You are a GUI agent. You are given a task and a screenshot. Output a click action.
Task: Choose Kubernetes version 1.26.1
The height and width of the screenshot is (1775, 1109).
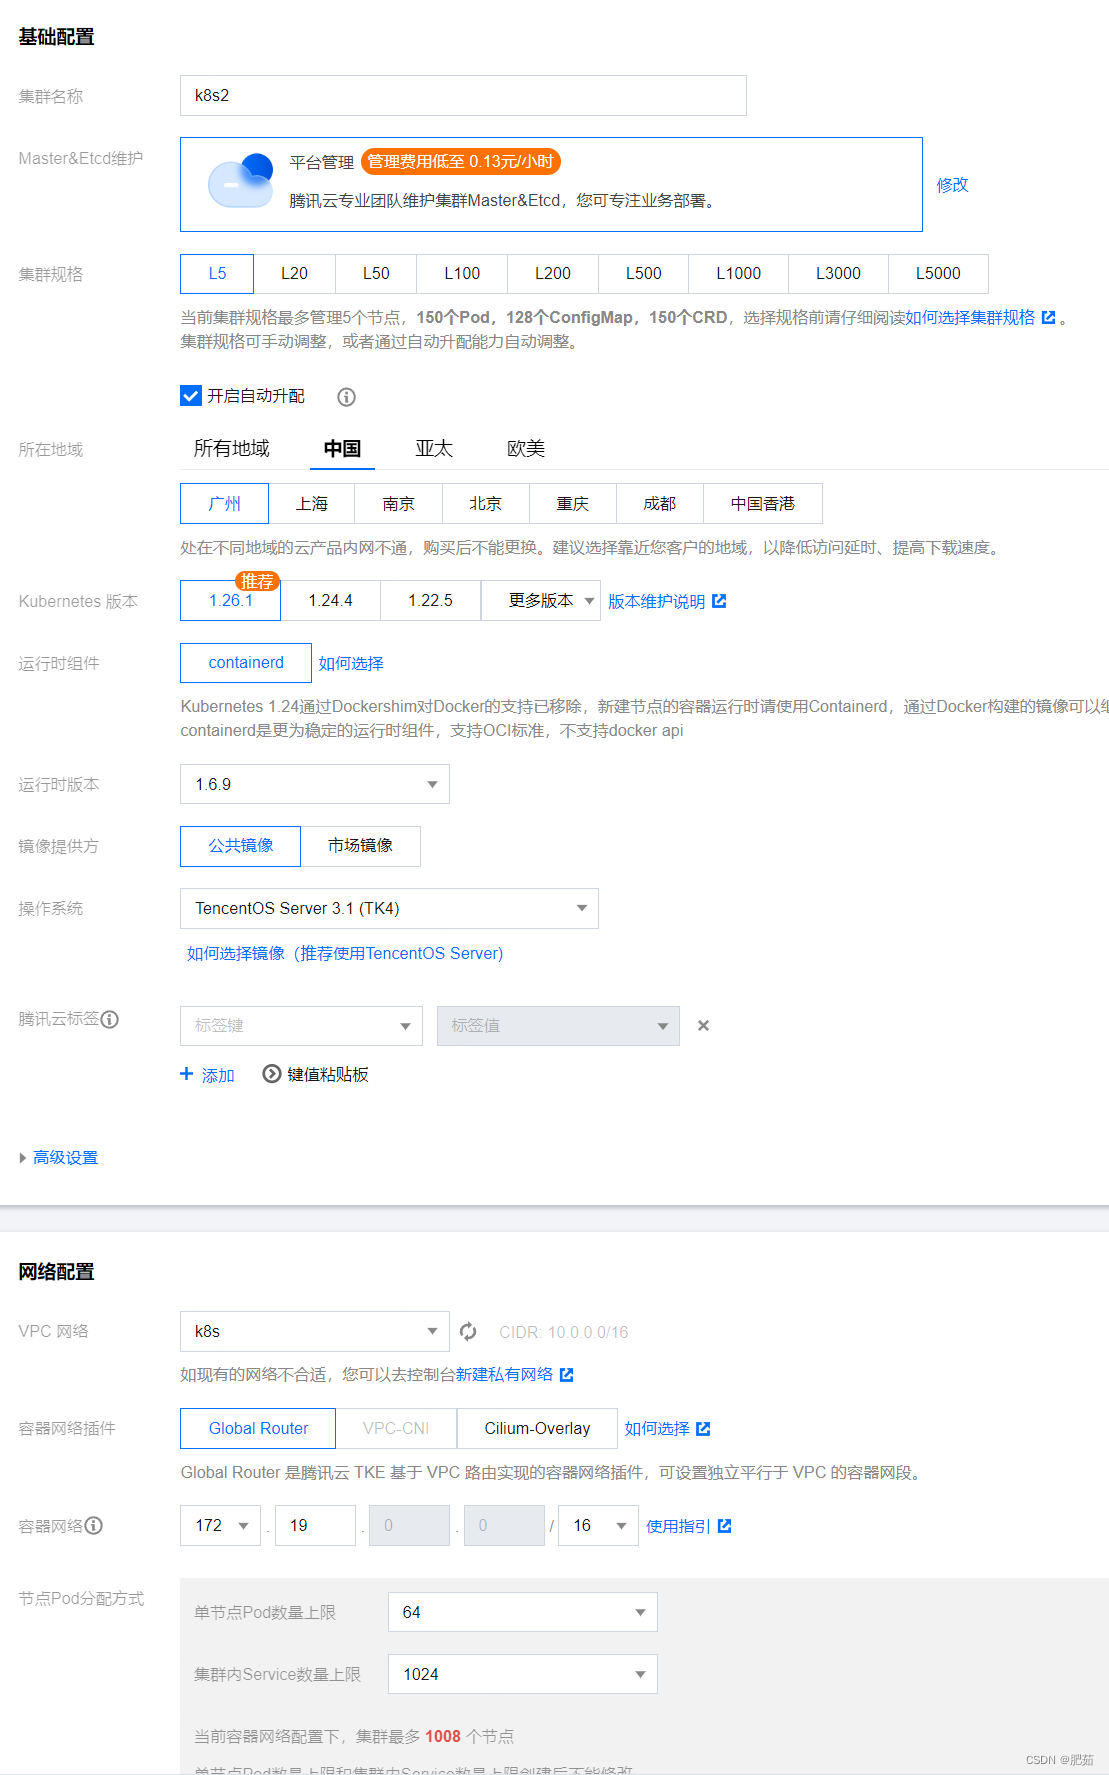click(x=231, y=601)
